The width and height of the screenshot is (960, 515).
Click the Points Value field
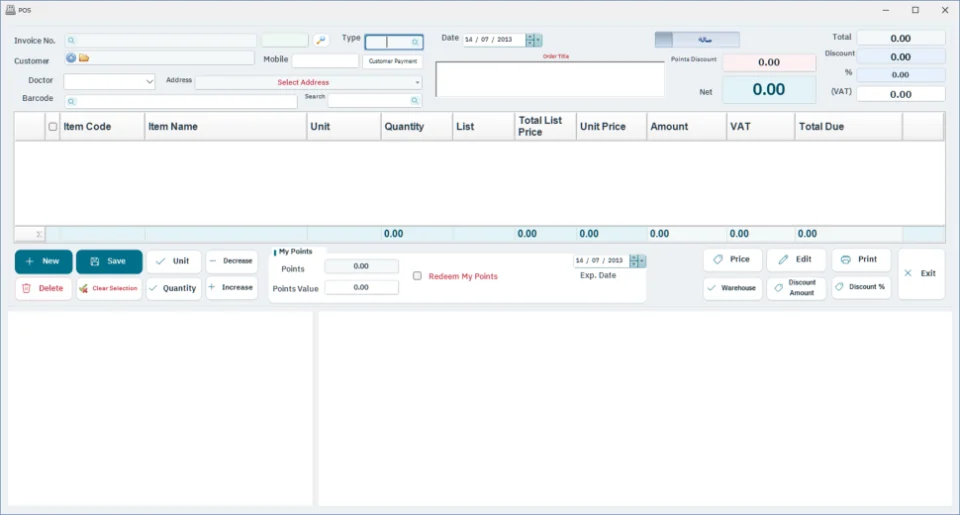pyautogui.click(x=361, y=287)
